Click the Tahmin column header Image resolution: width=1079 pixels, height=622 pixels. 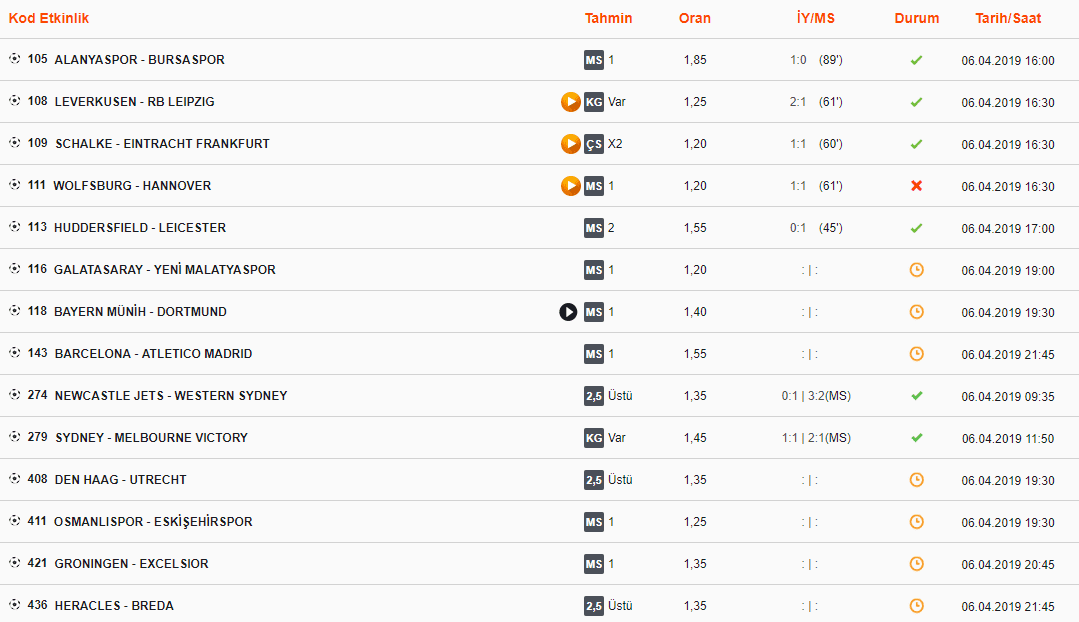tap(608, 19)
